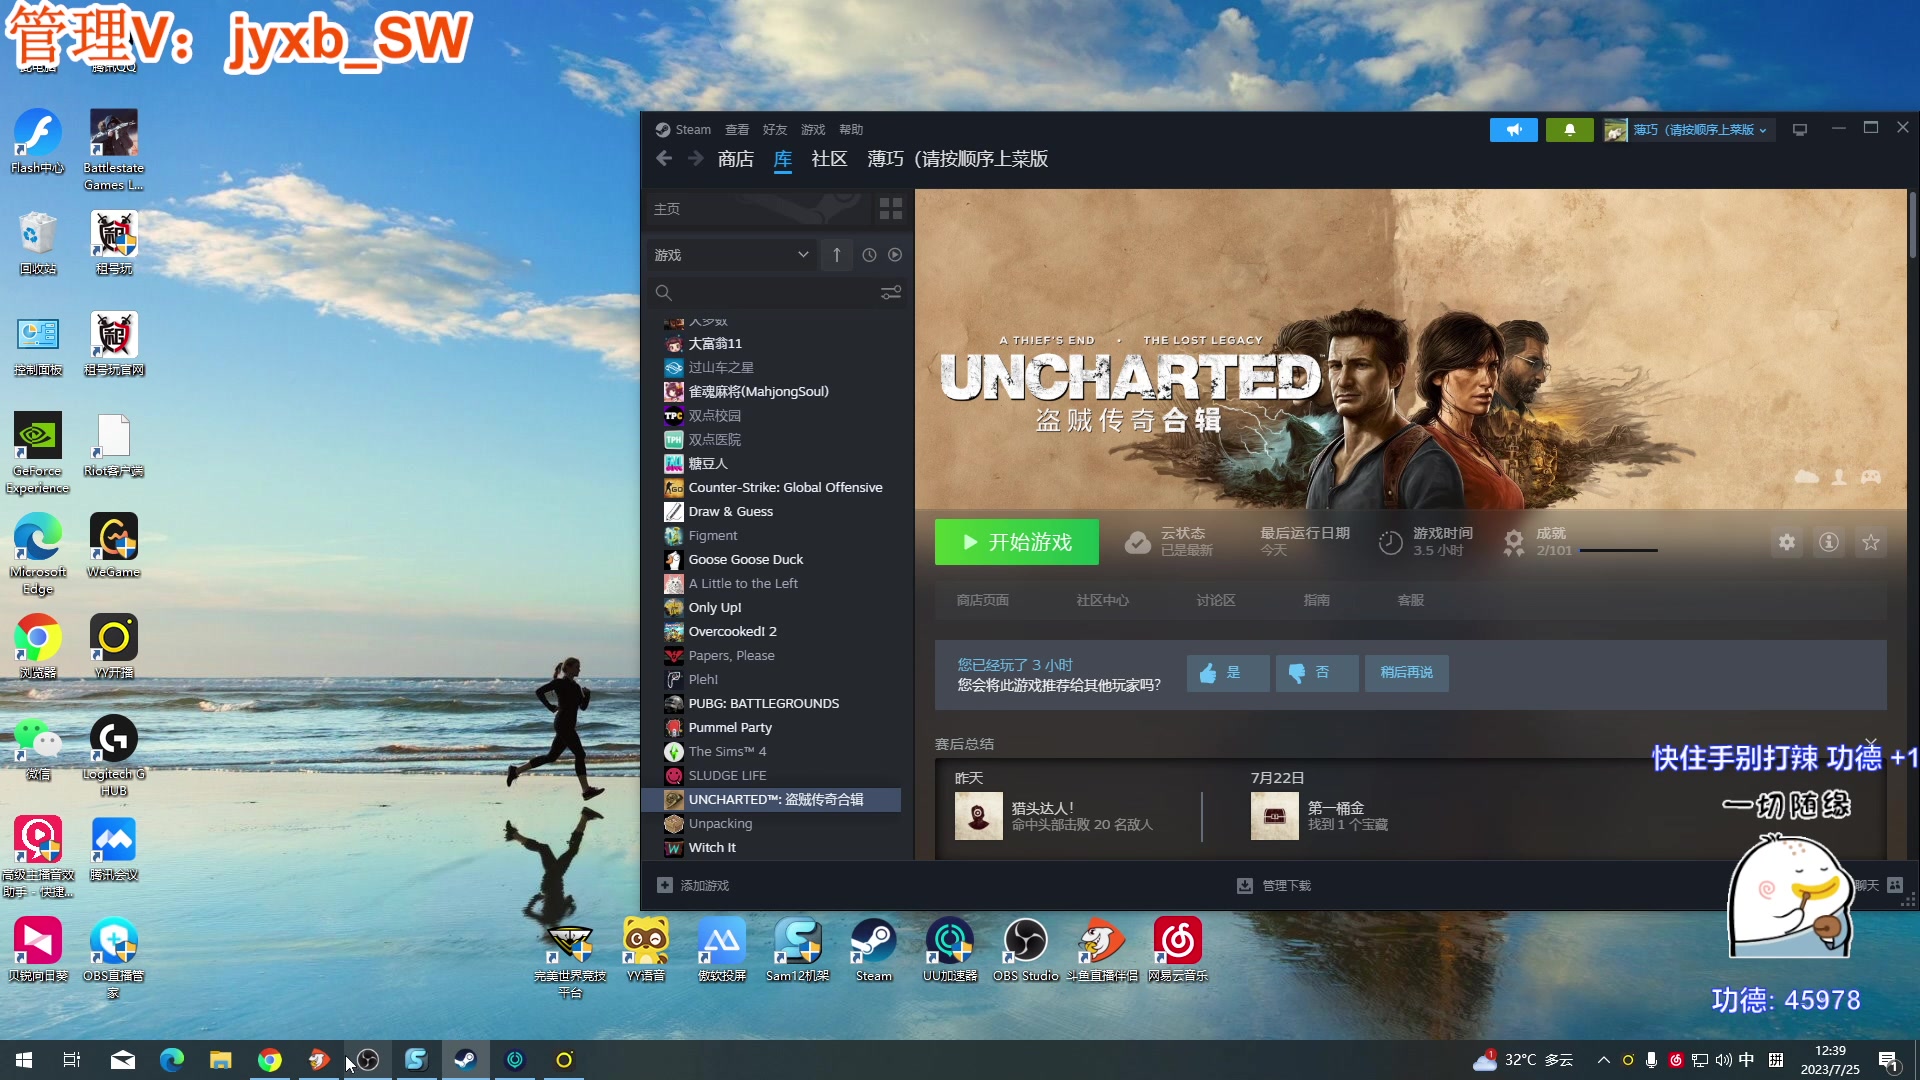The width and height of the screenshot is (1920, 1080).
Task: Click the 否 thumbs-down button
Action: coord(1317,673)
